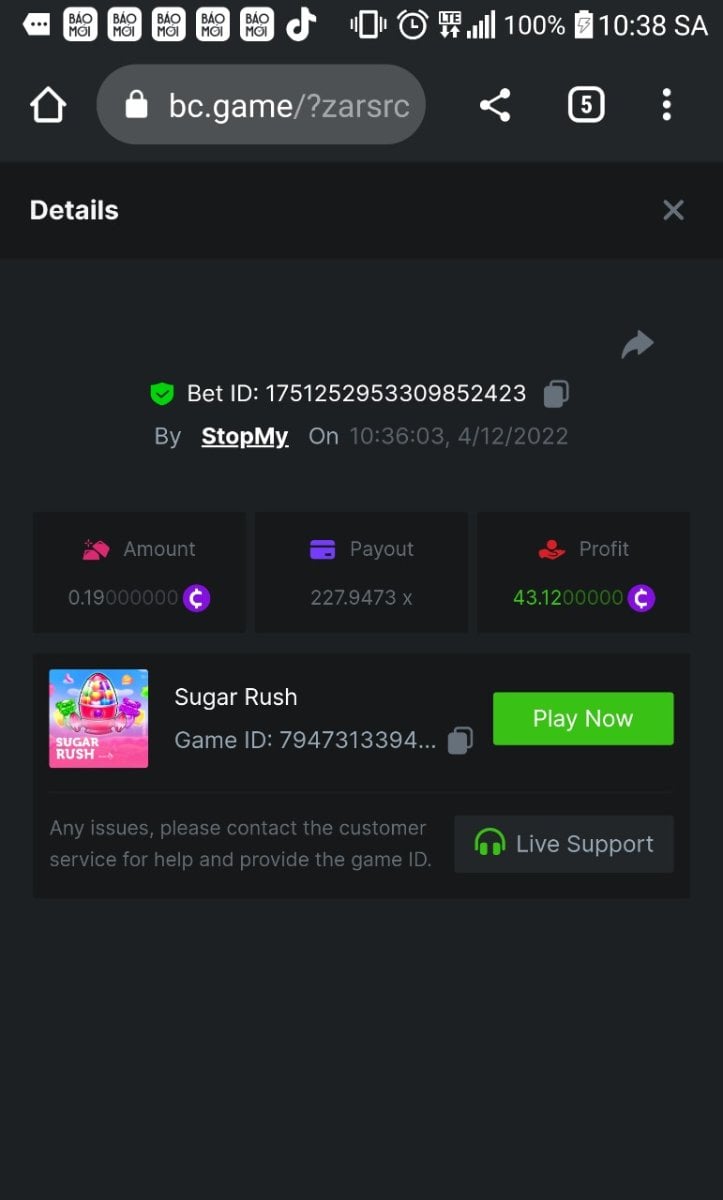This screenshot has width=723, height=1200.
Task: Copy the Bet ID
Action: point(556,394)
